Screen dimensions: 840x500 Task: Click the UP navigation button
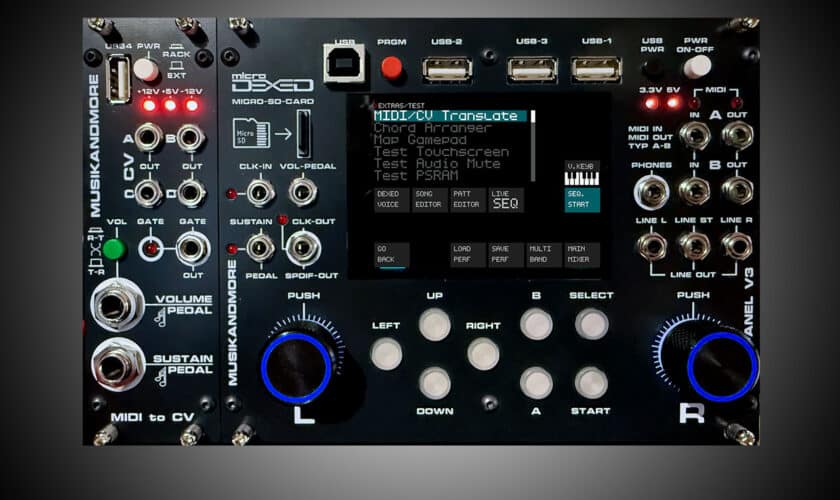tap(434, 325)
